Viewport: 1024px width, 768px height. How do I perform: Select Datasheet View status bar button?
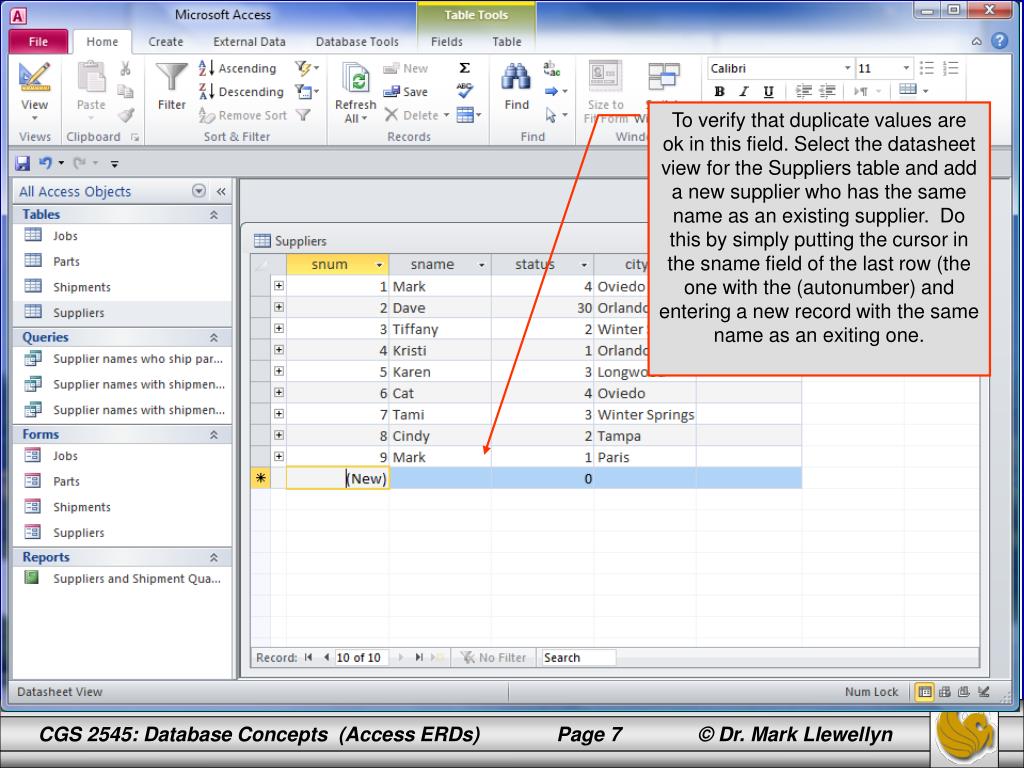(x=924, y=692)
